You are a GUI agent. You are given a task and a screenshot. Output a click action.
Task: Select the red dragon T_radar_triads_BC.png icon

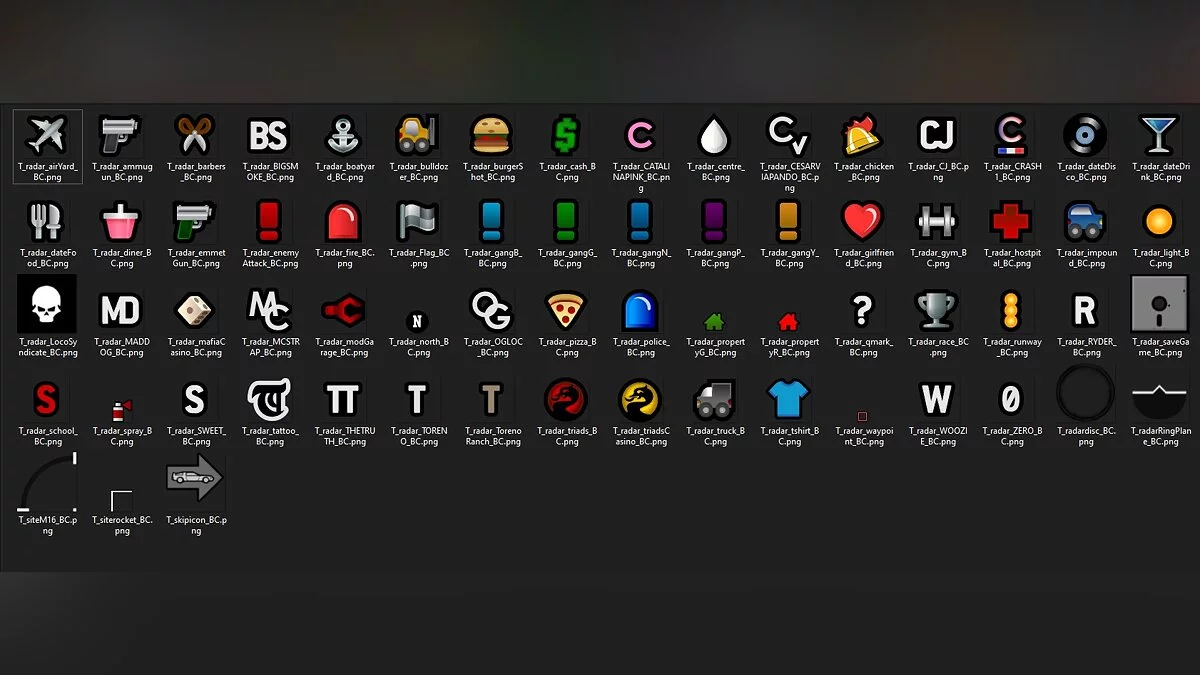coord(566,399)
